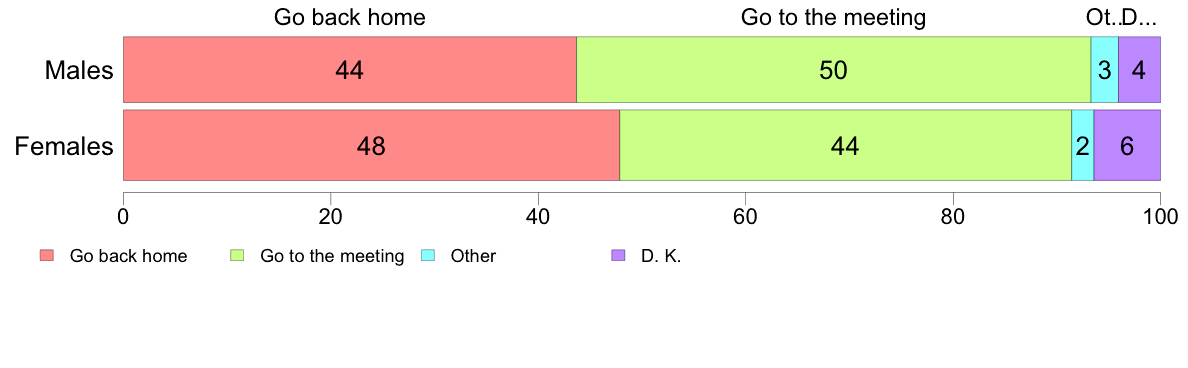Image resolution: width=1188 pixels, height=368 pixels.
Task: Click the Go back home column header
Action: [x=349, y=17]
